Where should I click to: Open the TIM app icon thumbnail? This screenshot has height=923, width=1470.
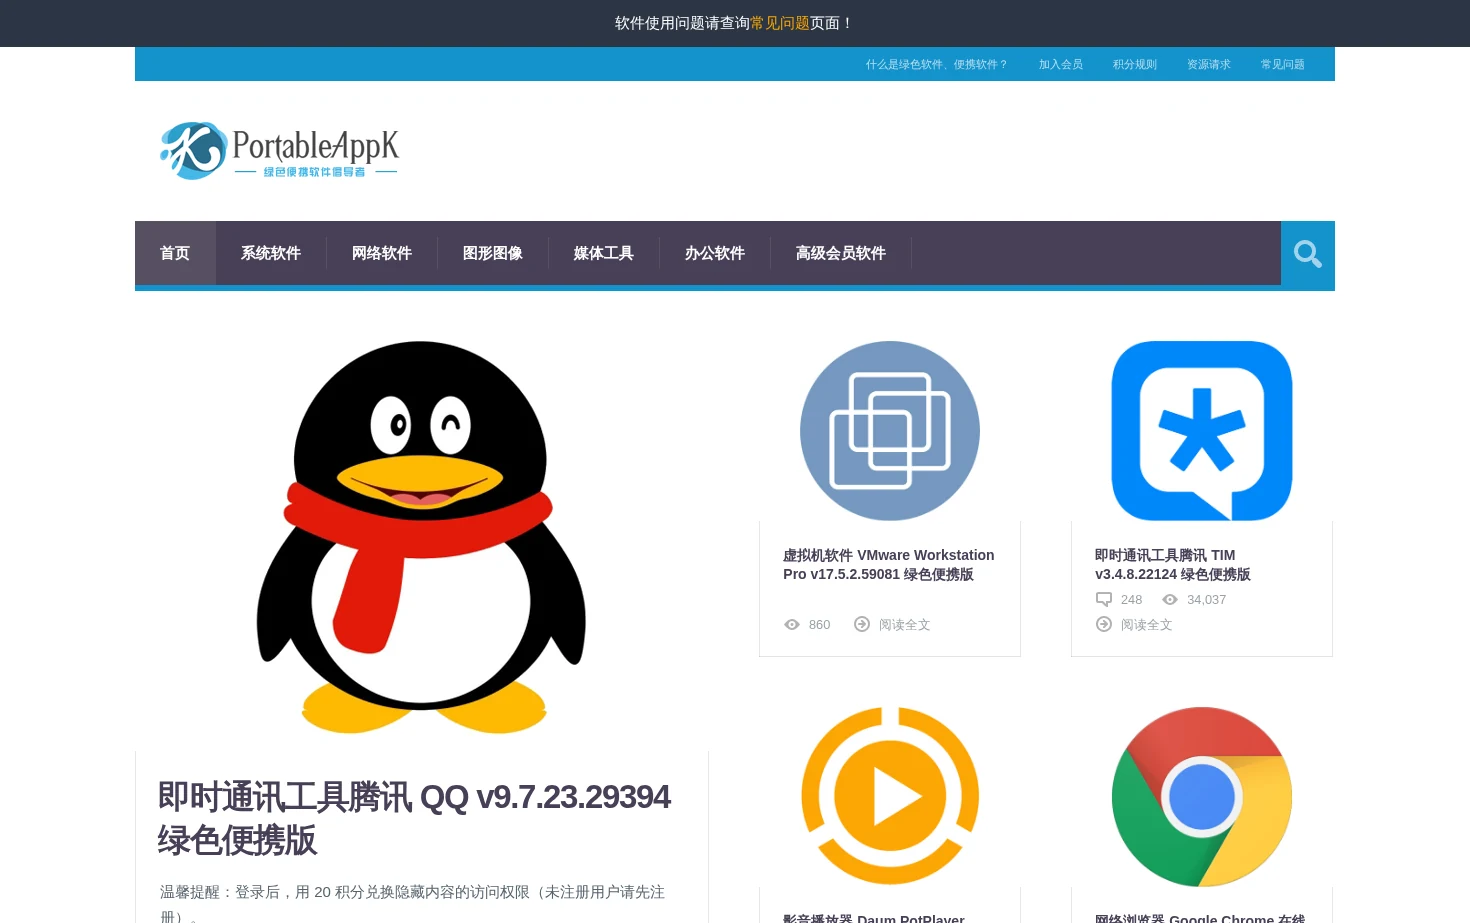pyautogui.click(x=1202, y=431)
